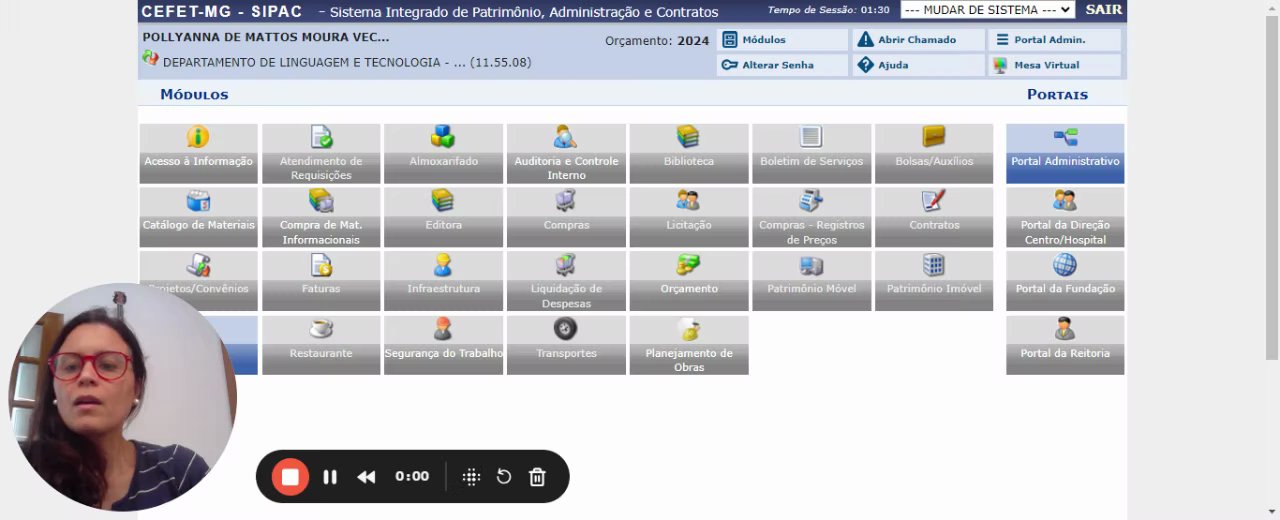The image size is (1280, 520).
Task: Click the SAIR logout link
Action: click(x=1104, y=10)
